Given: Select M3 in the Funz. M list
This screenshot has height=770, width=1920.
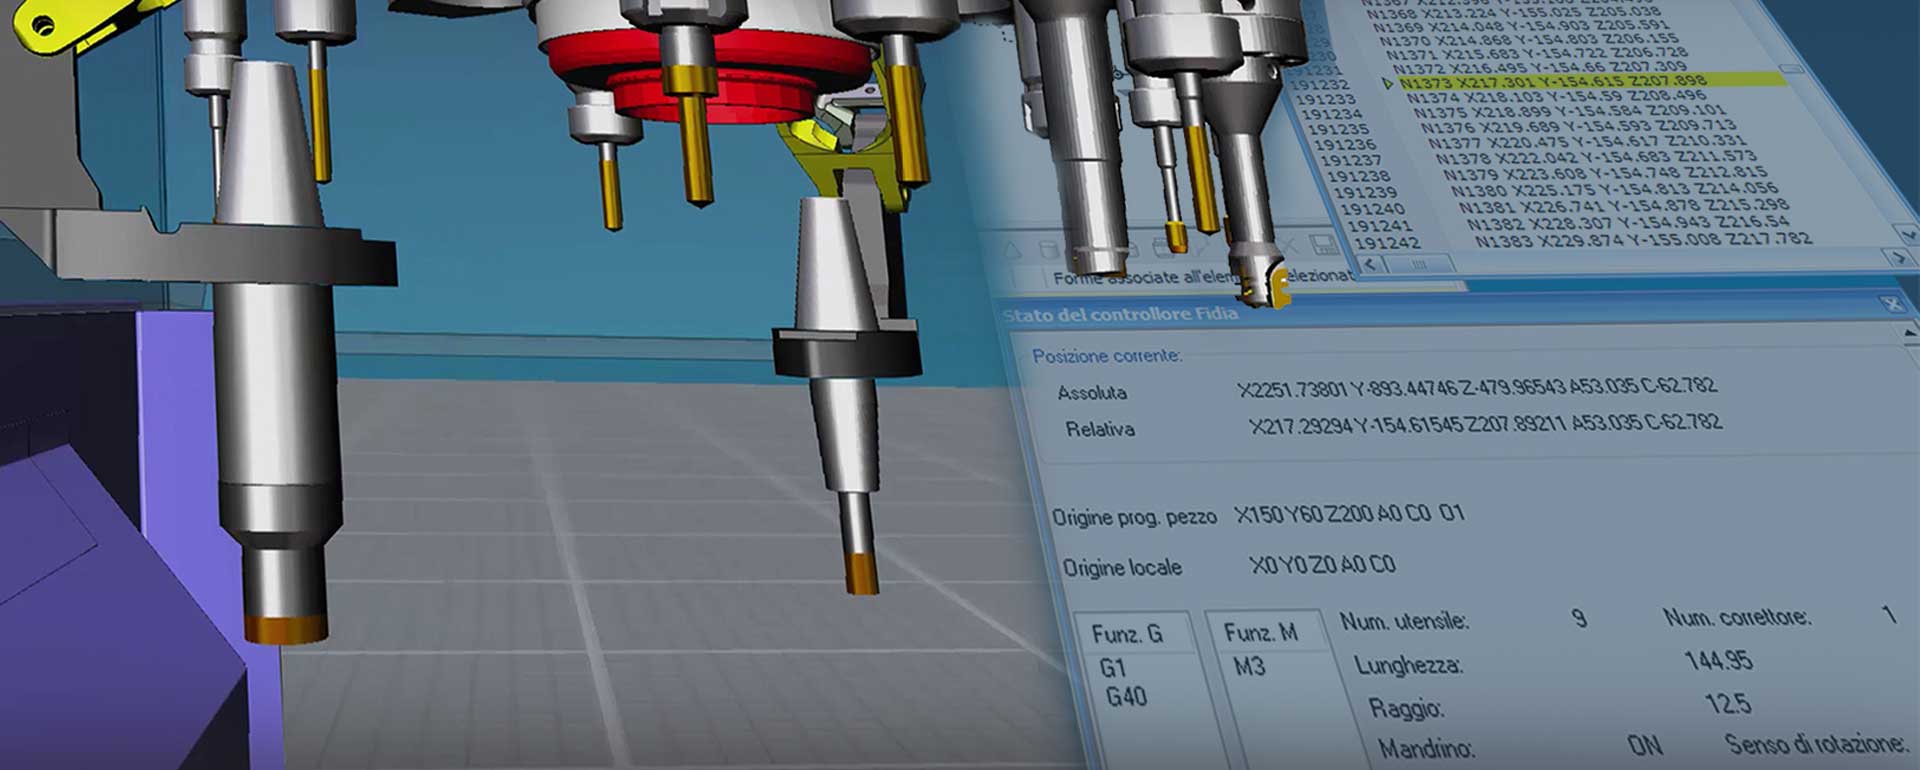Looking at the screenshot, I should pos(1249,666).
